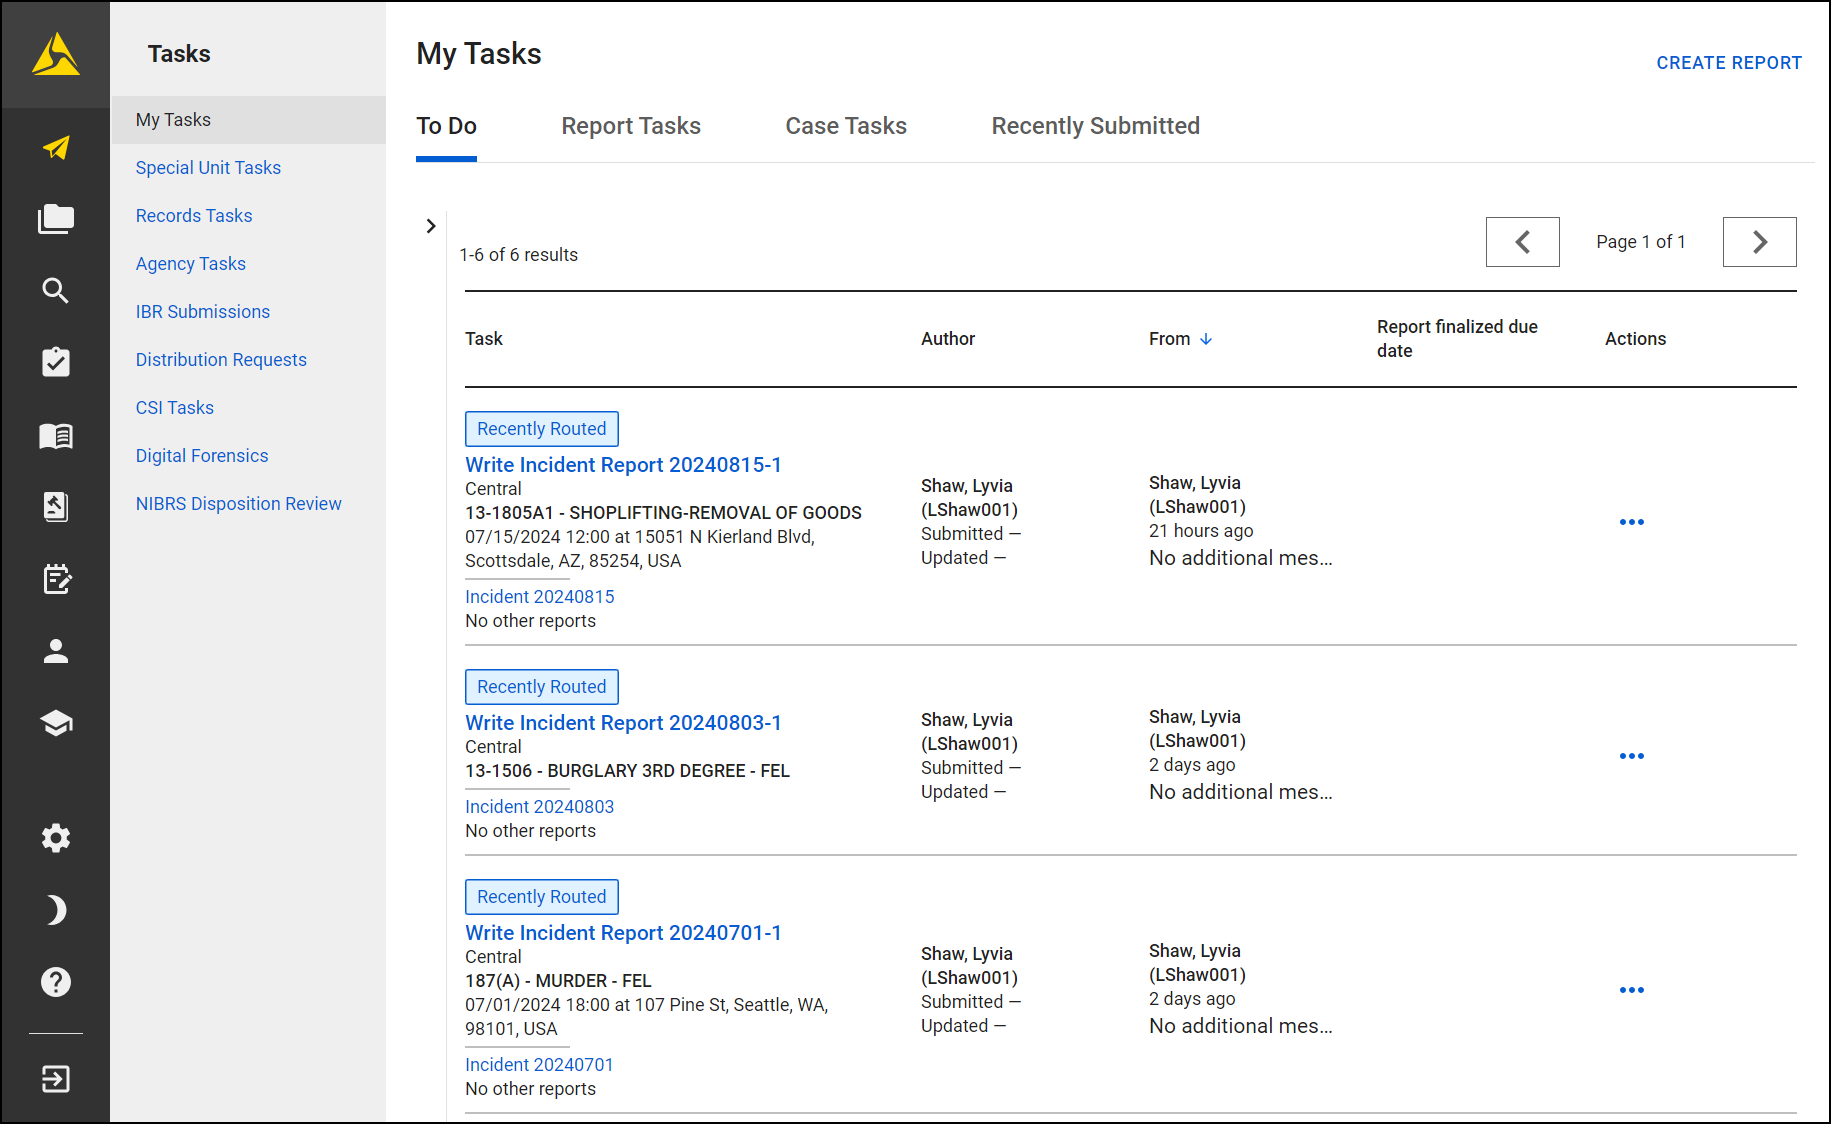Open actions menu for report 20240815-1
The width and height of the screenshot is (1831, 1124).
pos(1632,521)
